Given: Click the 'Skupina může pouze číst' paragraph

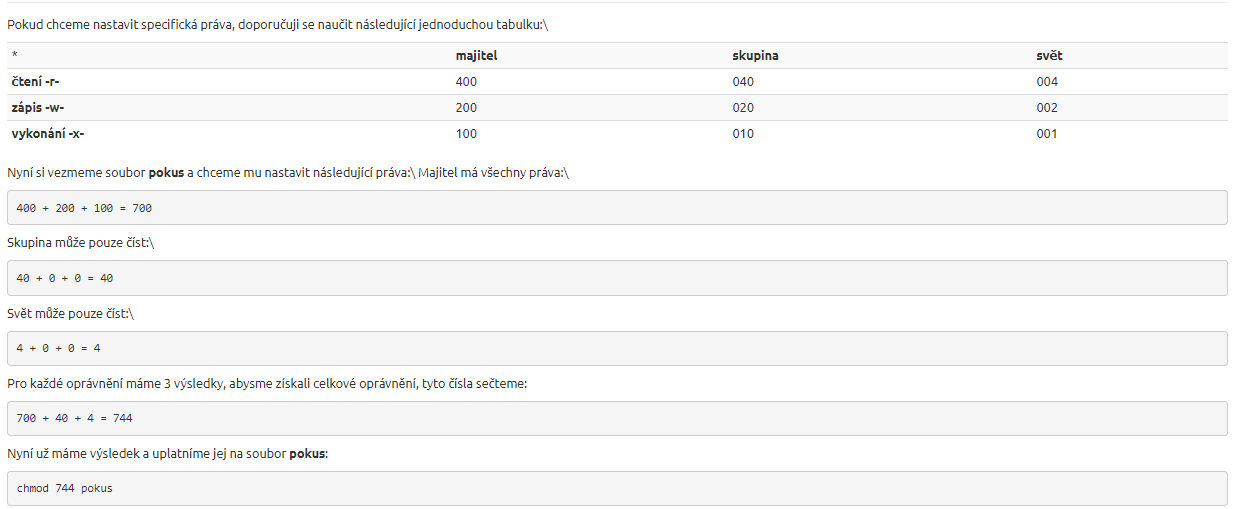Looking at the screenshot, I should (80, 243).
